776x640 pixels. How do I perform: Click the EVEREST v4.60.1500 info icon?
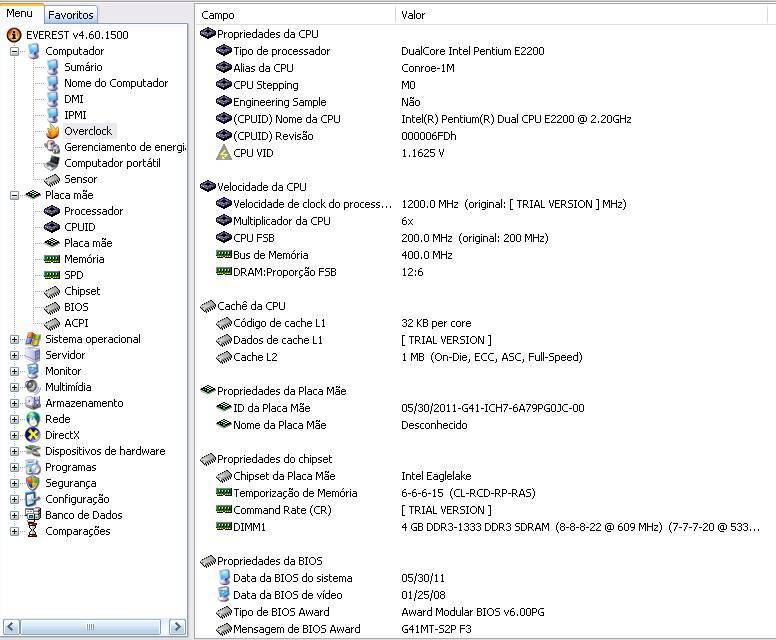click(14, 35)
